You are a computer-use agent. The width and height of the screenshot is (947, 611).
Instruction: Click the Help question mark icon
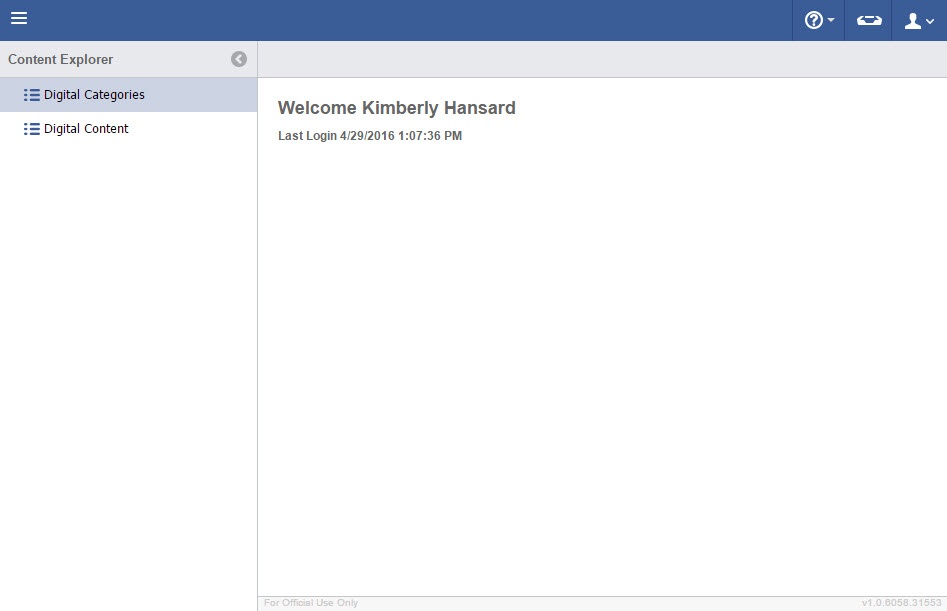pos(813,20)
